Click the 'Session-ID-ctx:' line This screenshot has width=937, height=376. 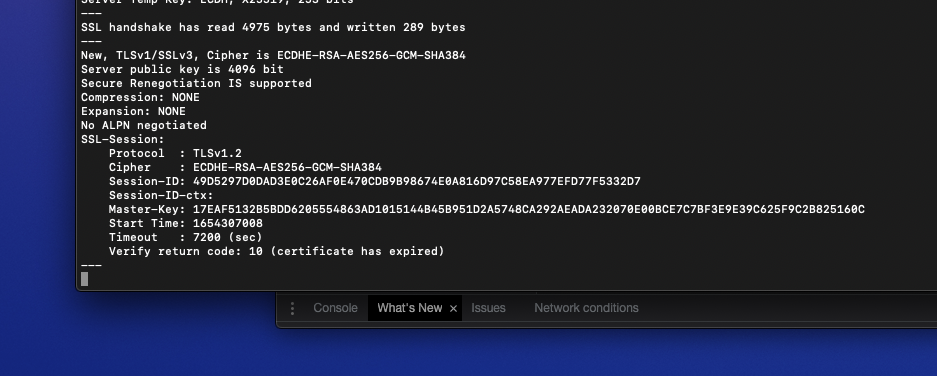pos(161,195)
